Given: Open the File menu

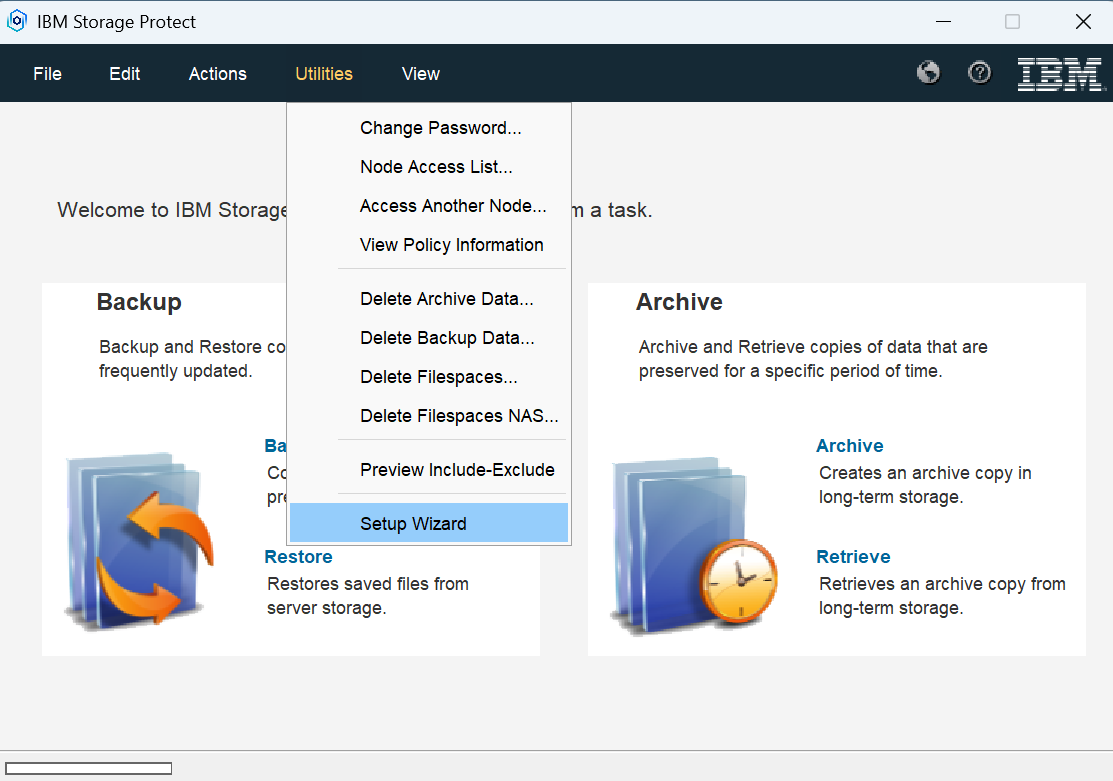Looking at the screenshot, I should tap(47, 74).
